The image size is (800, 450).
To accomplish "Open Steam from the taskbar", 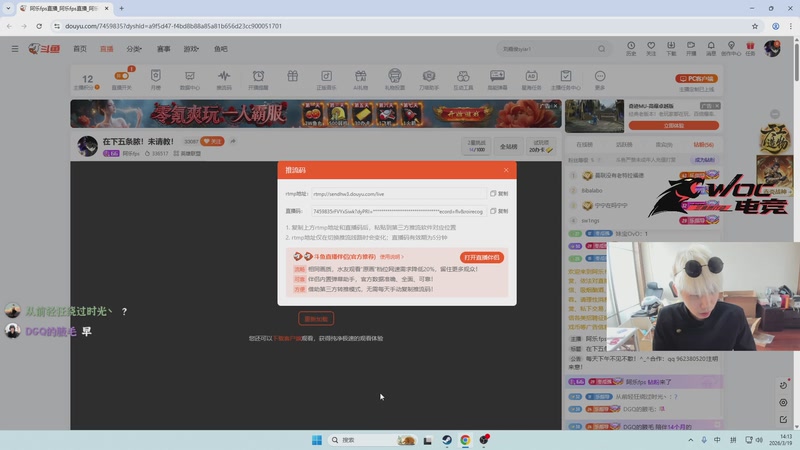I will point(446,440).
